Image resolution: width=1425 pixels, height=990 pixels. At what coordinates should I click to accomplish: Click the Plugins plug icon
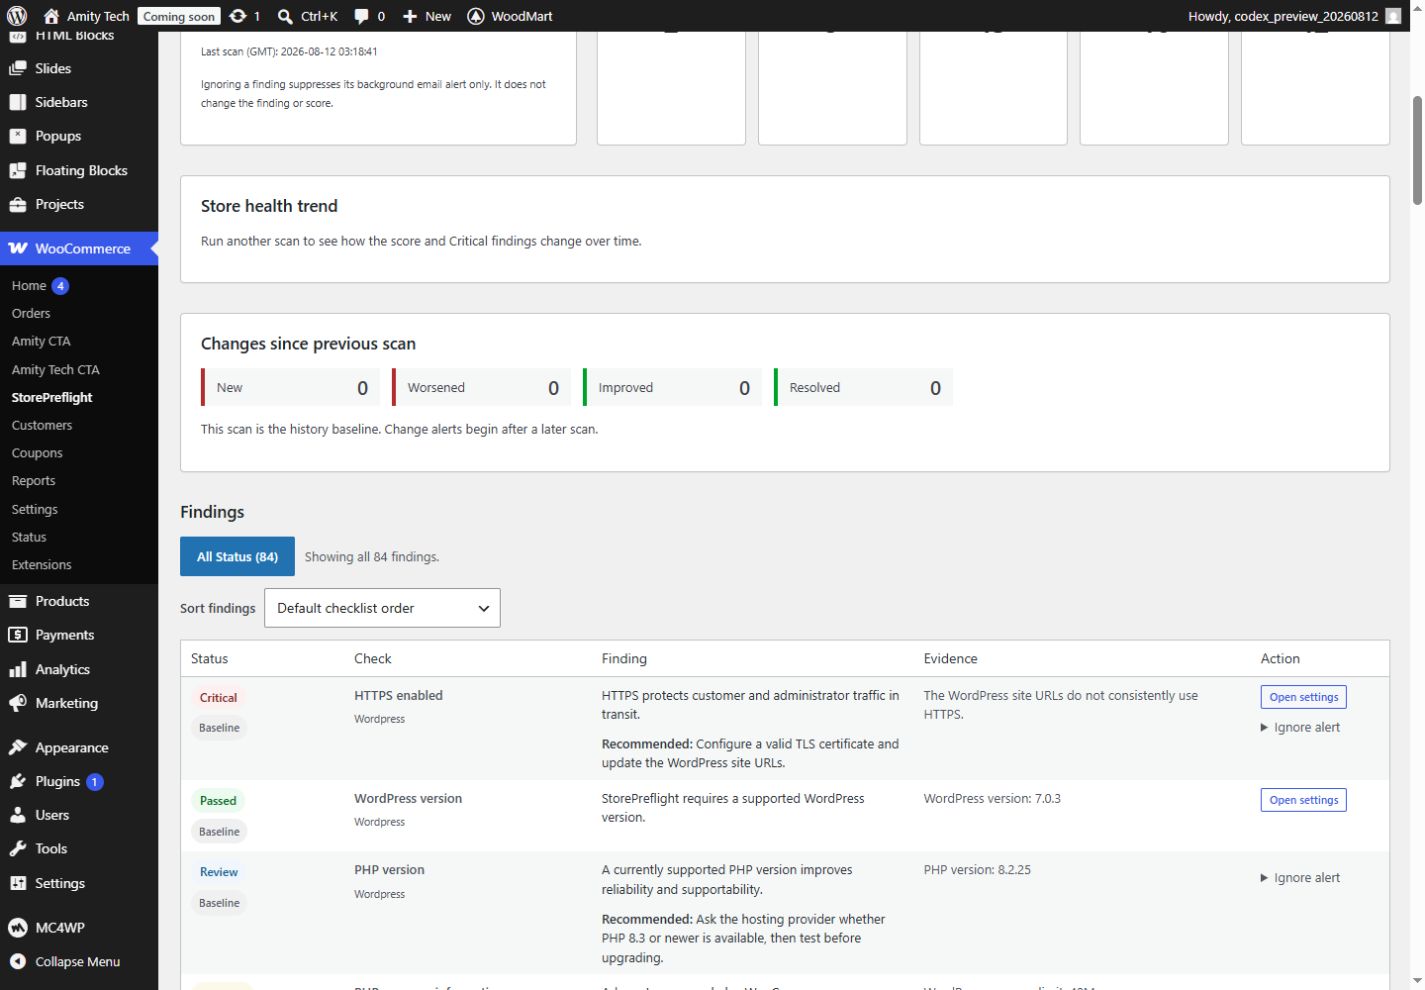(18, 781)
